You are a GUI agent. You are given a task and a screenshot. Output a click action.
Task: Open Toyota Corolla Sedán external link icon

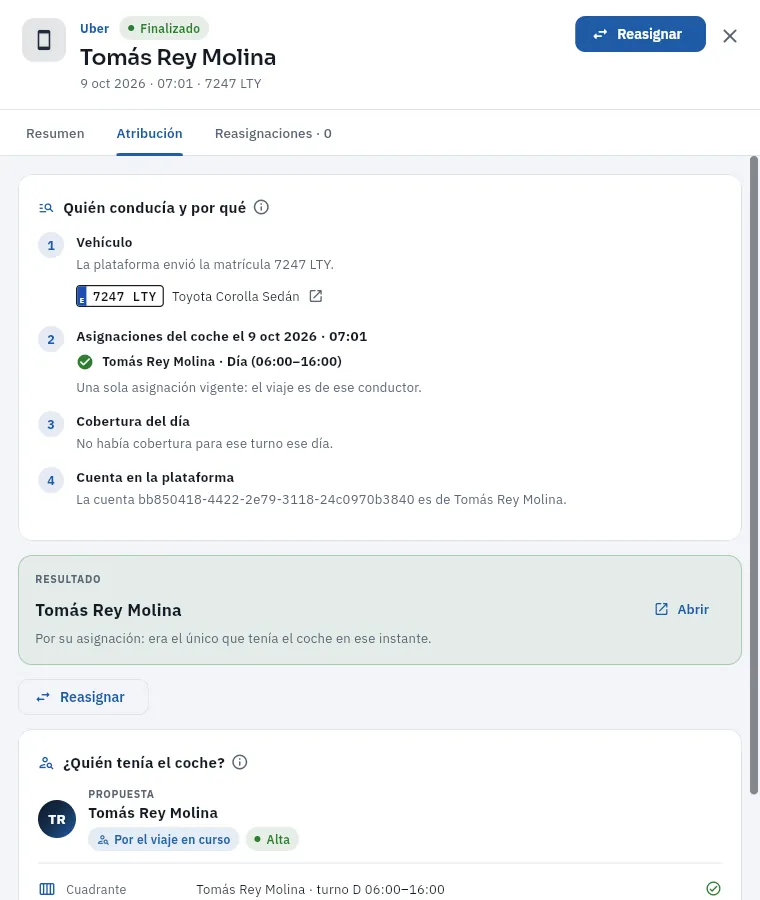(x=316, y=296)
